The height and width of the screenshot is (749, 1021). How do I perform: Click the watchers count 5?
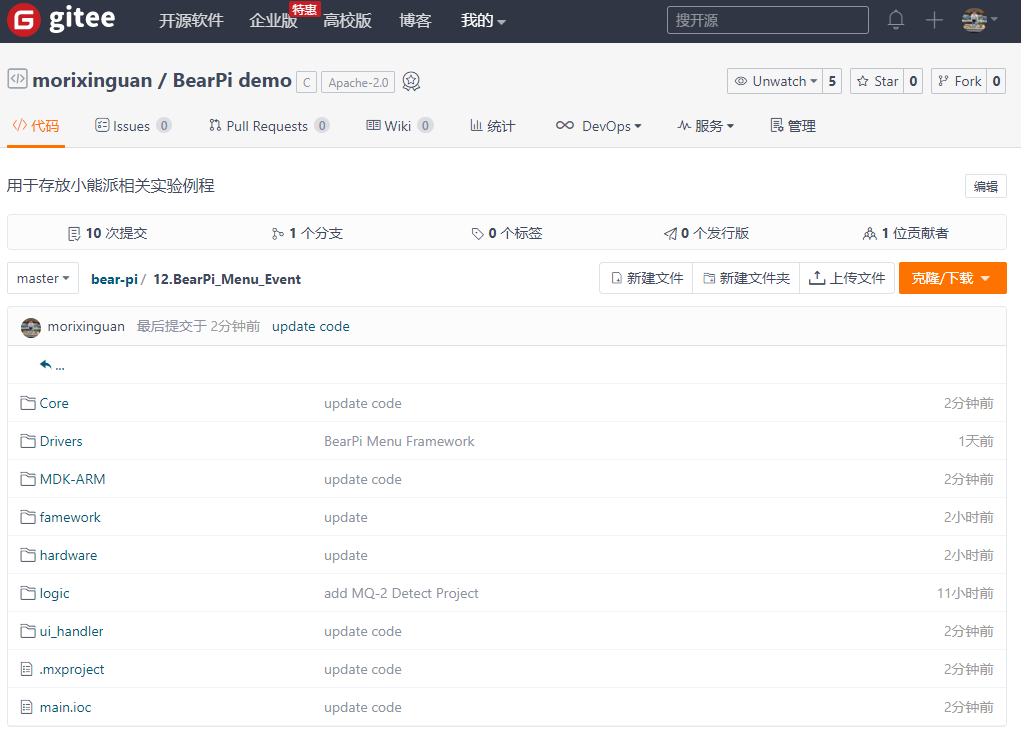(832, 81)
